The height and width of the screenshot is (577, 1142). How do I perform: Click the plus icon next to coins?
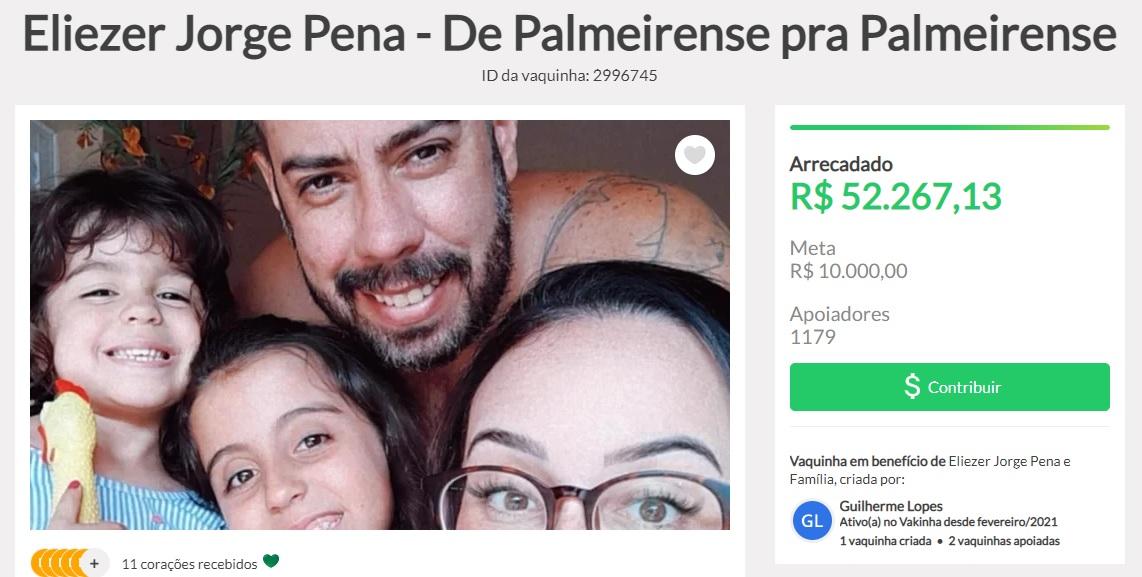click(x=94, y=563)
